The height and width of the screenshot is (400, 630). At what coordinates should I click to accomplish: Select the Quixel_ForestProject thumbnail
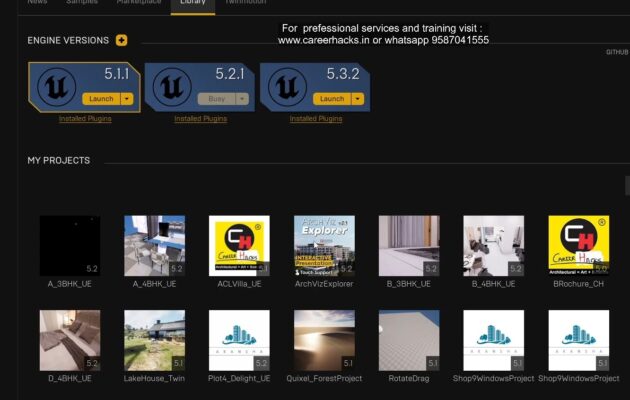(324, 340)
